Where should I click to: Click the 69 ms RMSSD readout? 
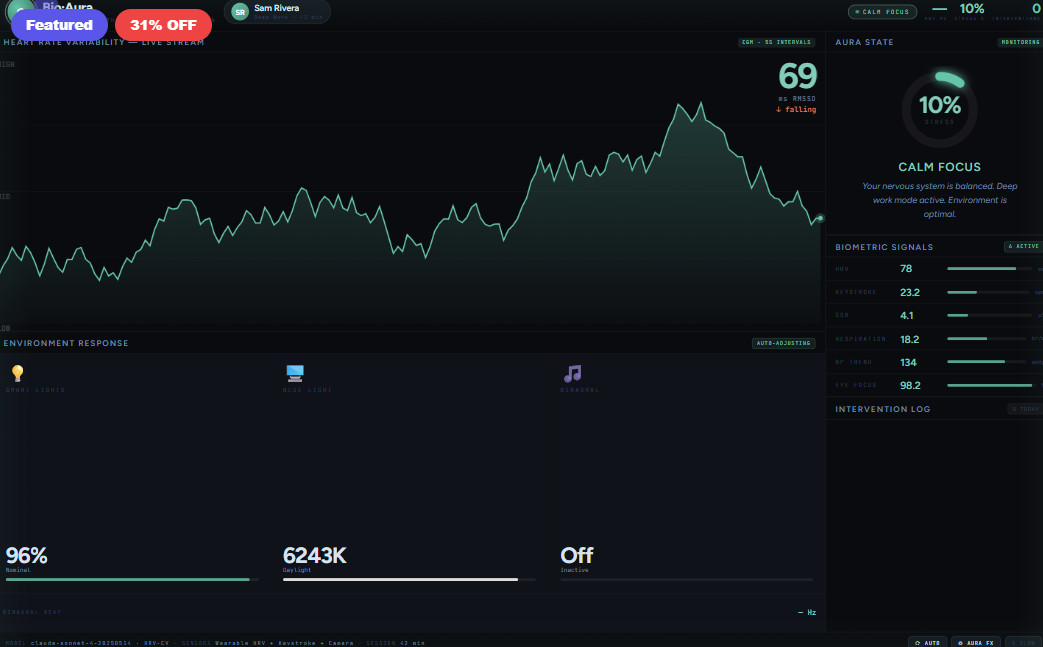coord(797,77)
